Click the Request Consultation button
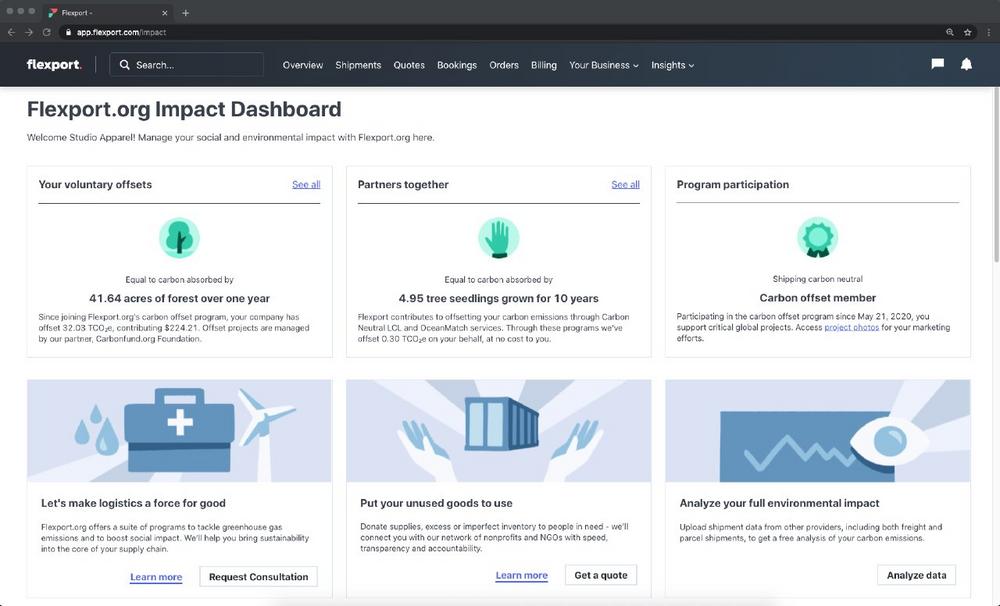 pos(258,577)
